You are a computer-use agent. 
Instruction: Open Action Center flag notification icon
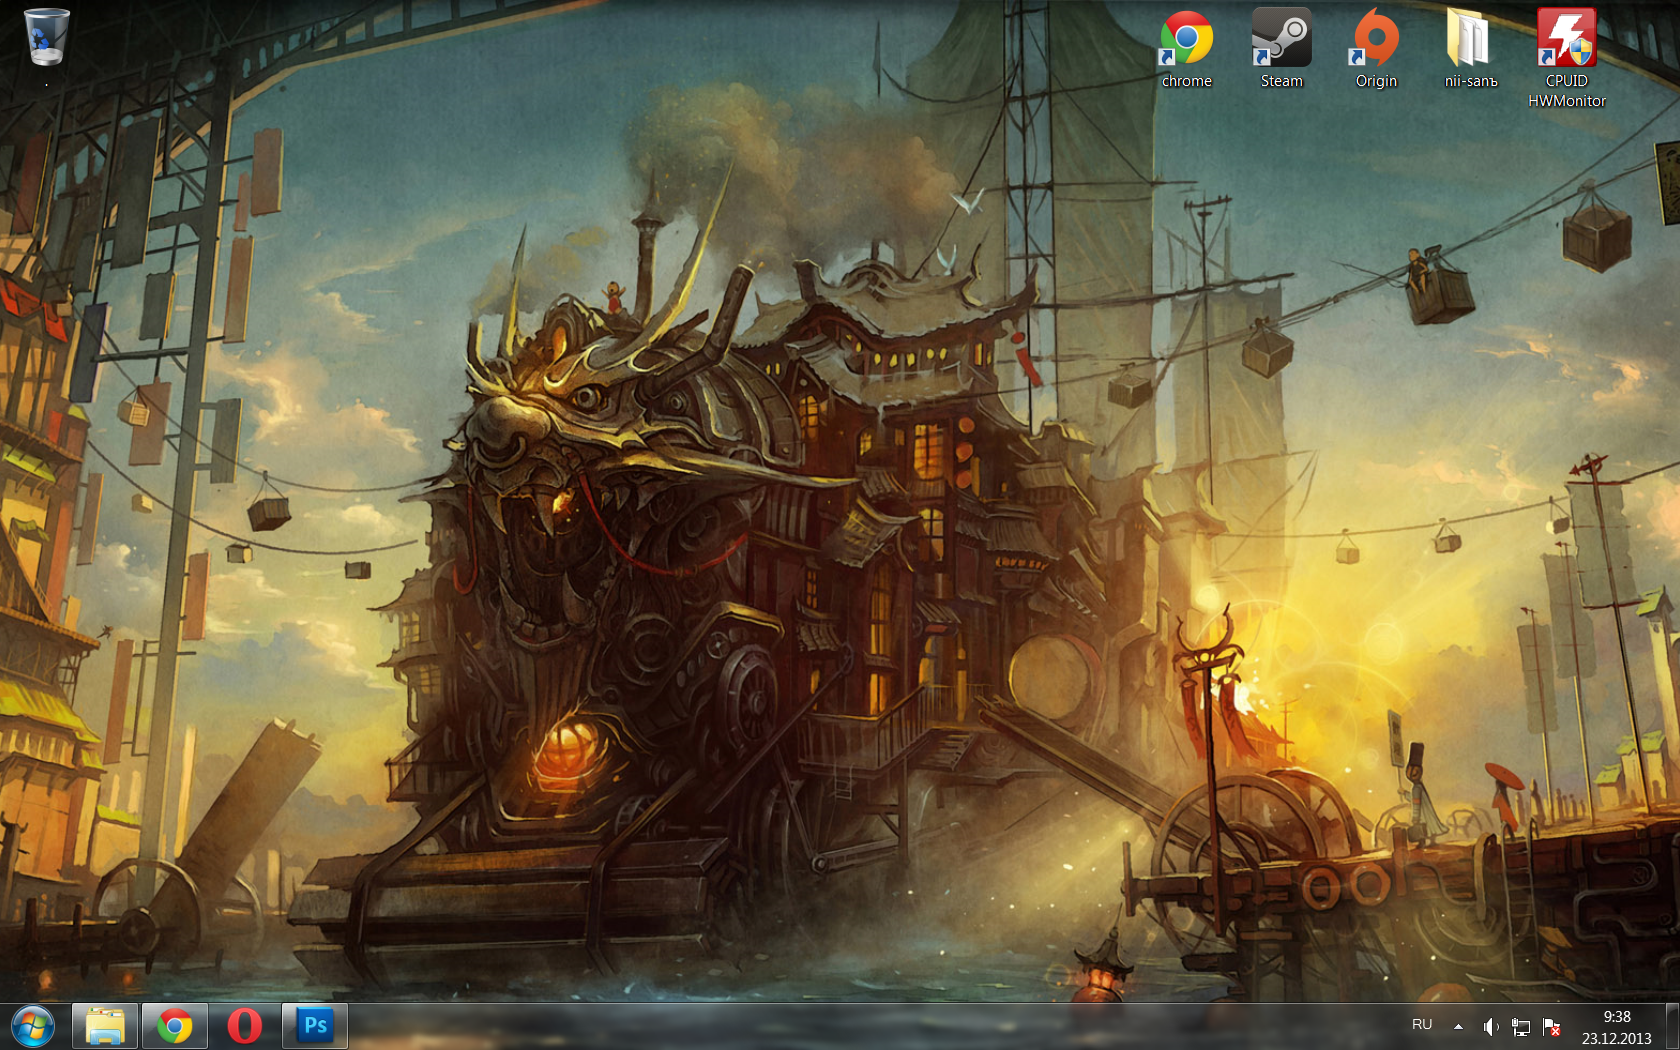pos(1552,1027)
